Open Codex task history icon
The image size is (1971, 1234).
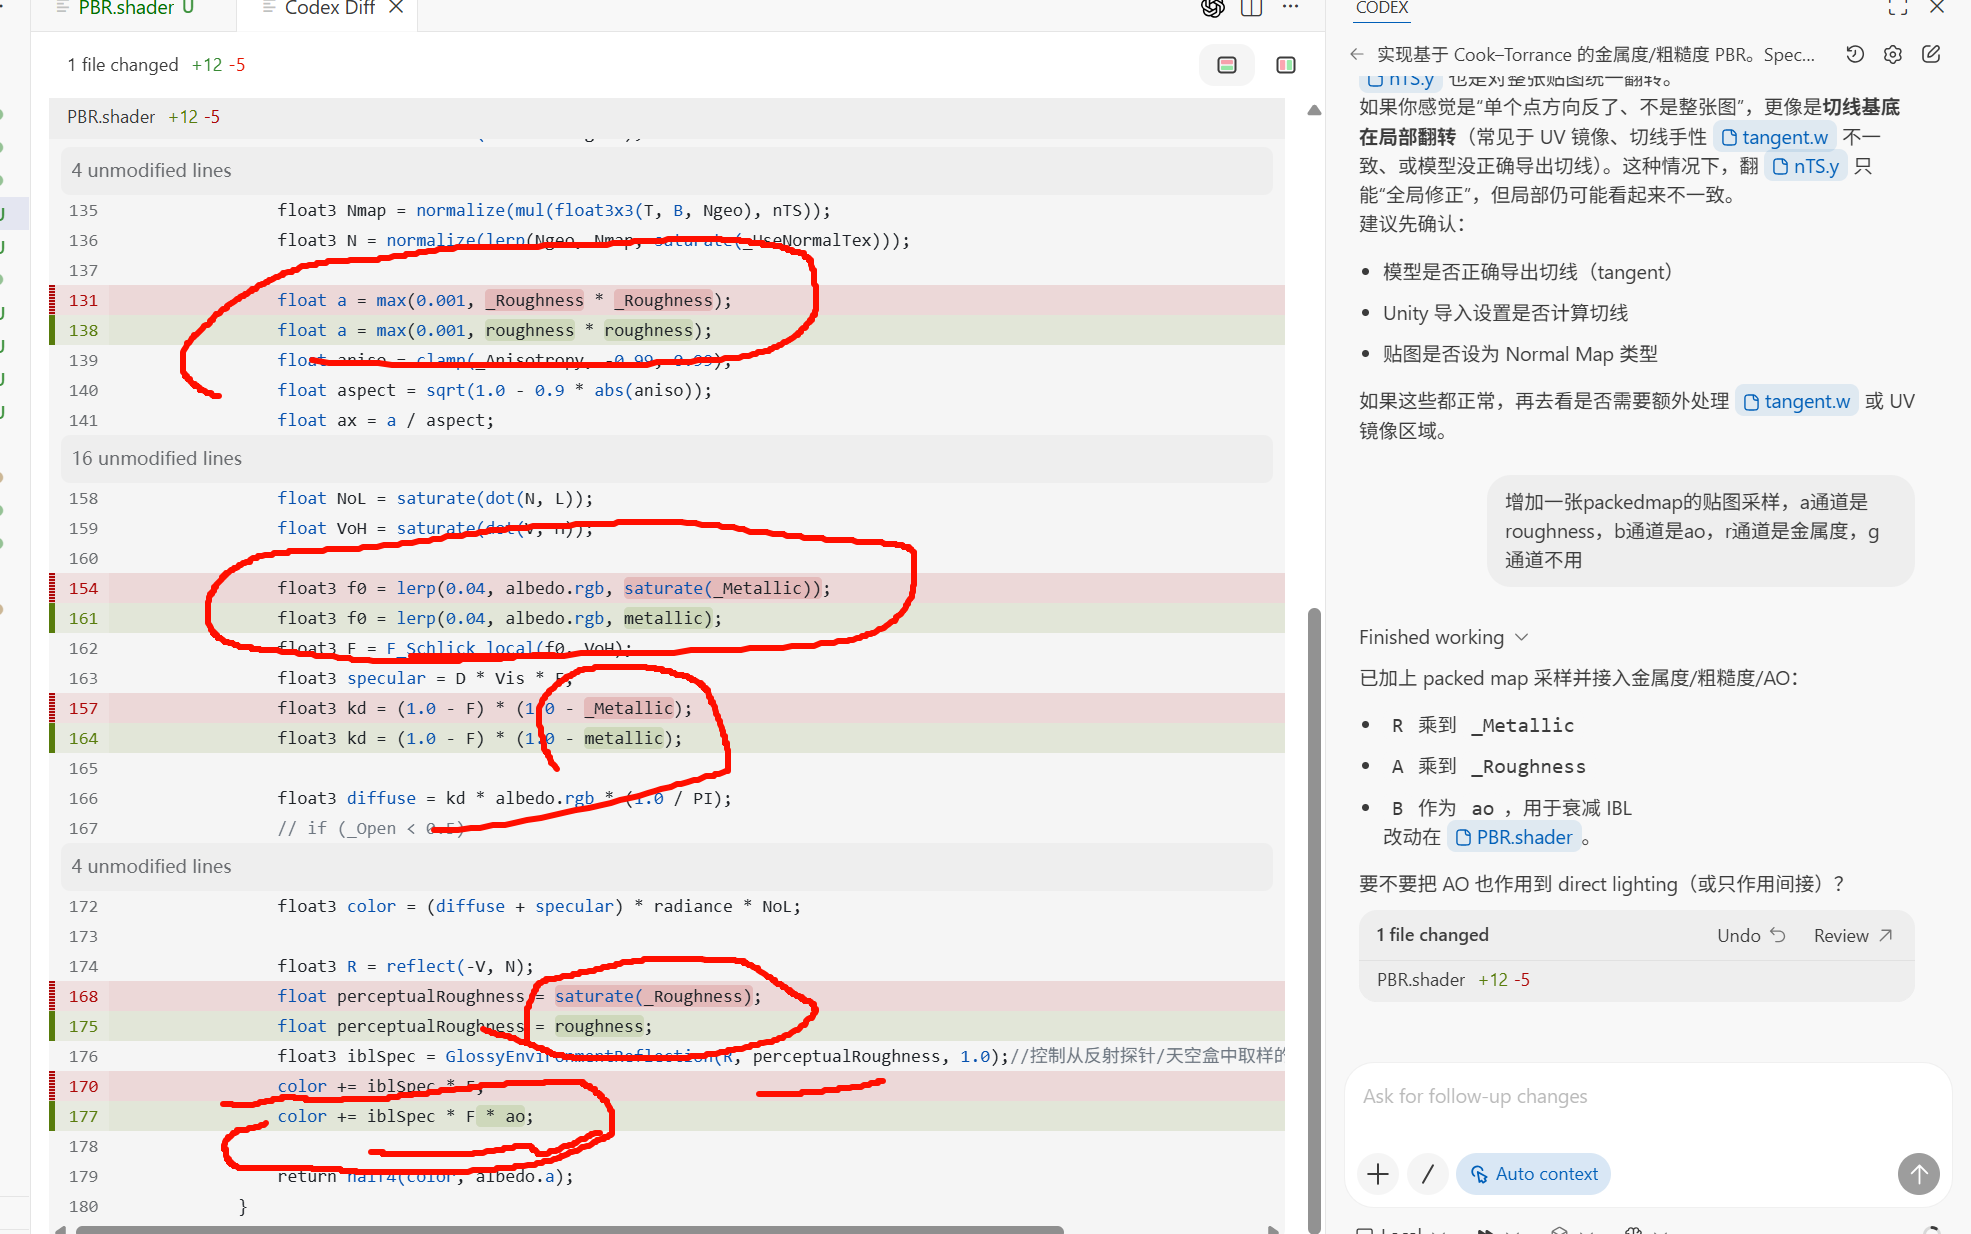coord(1855,54)
